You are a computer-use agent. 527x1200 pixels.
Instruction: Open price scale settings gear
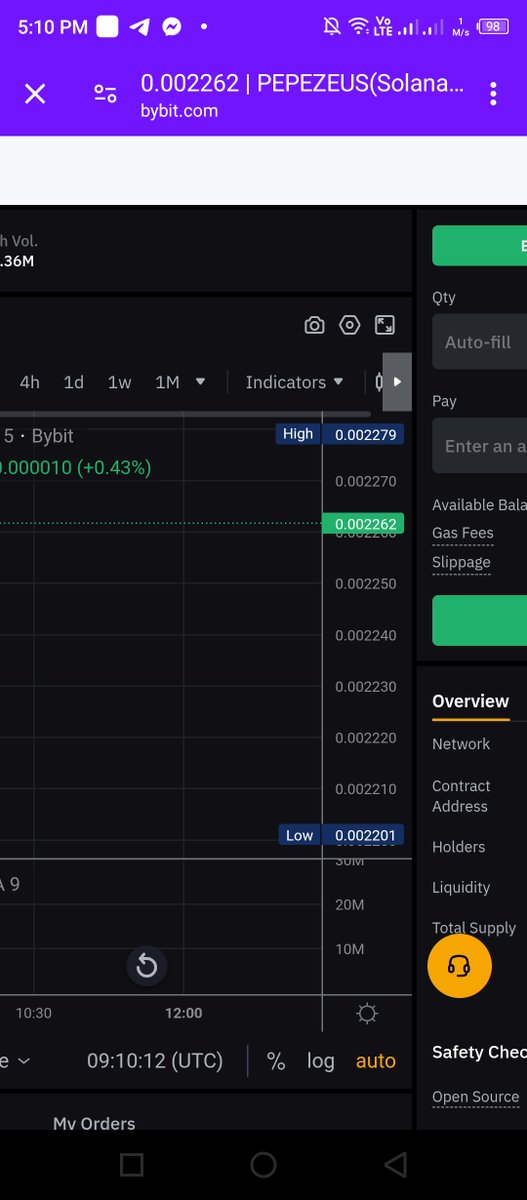click(367, 1014)
